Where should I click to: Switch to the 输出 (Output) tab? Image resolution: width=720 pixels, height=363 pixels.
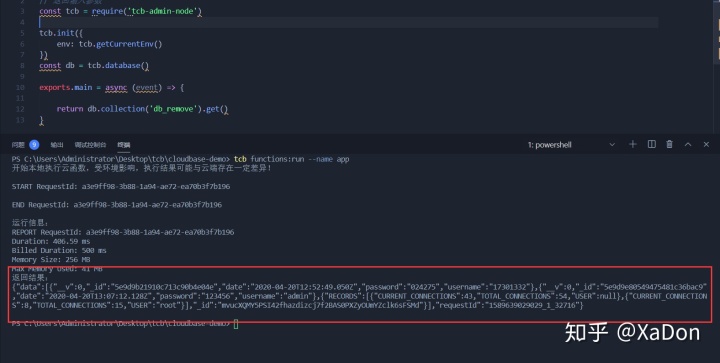tap(56, 145)
